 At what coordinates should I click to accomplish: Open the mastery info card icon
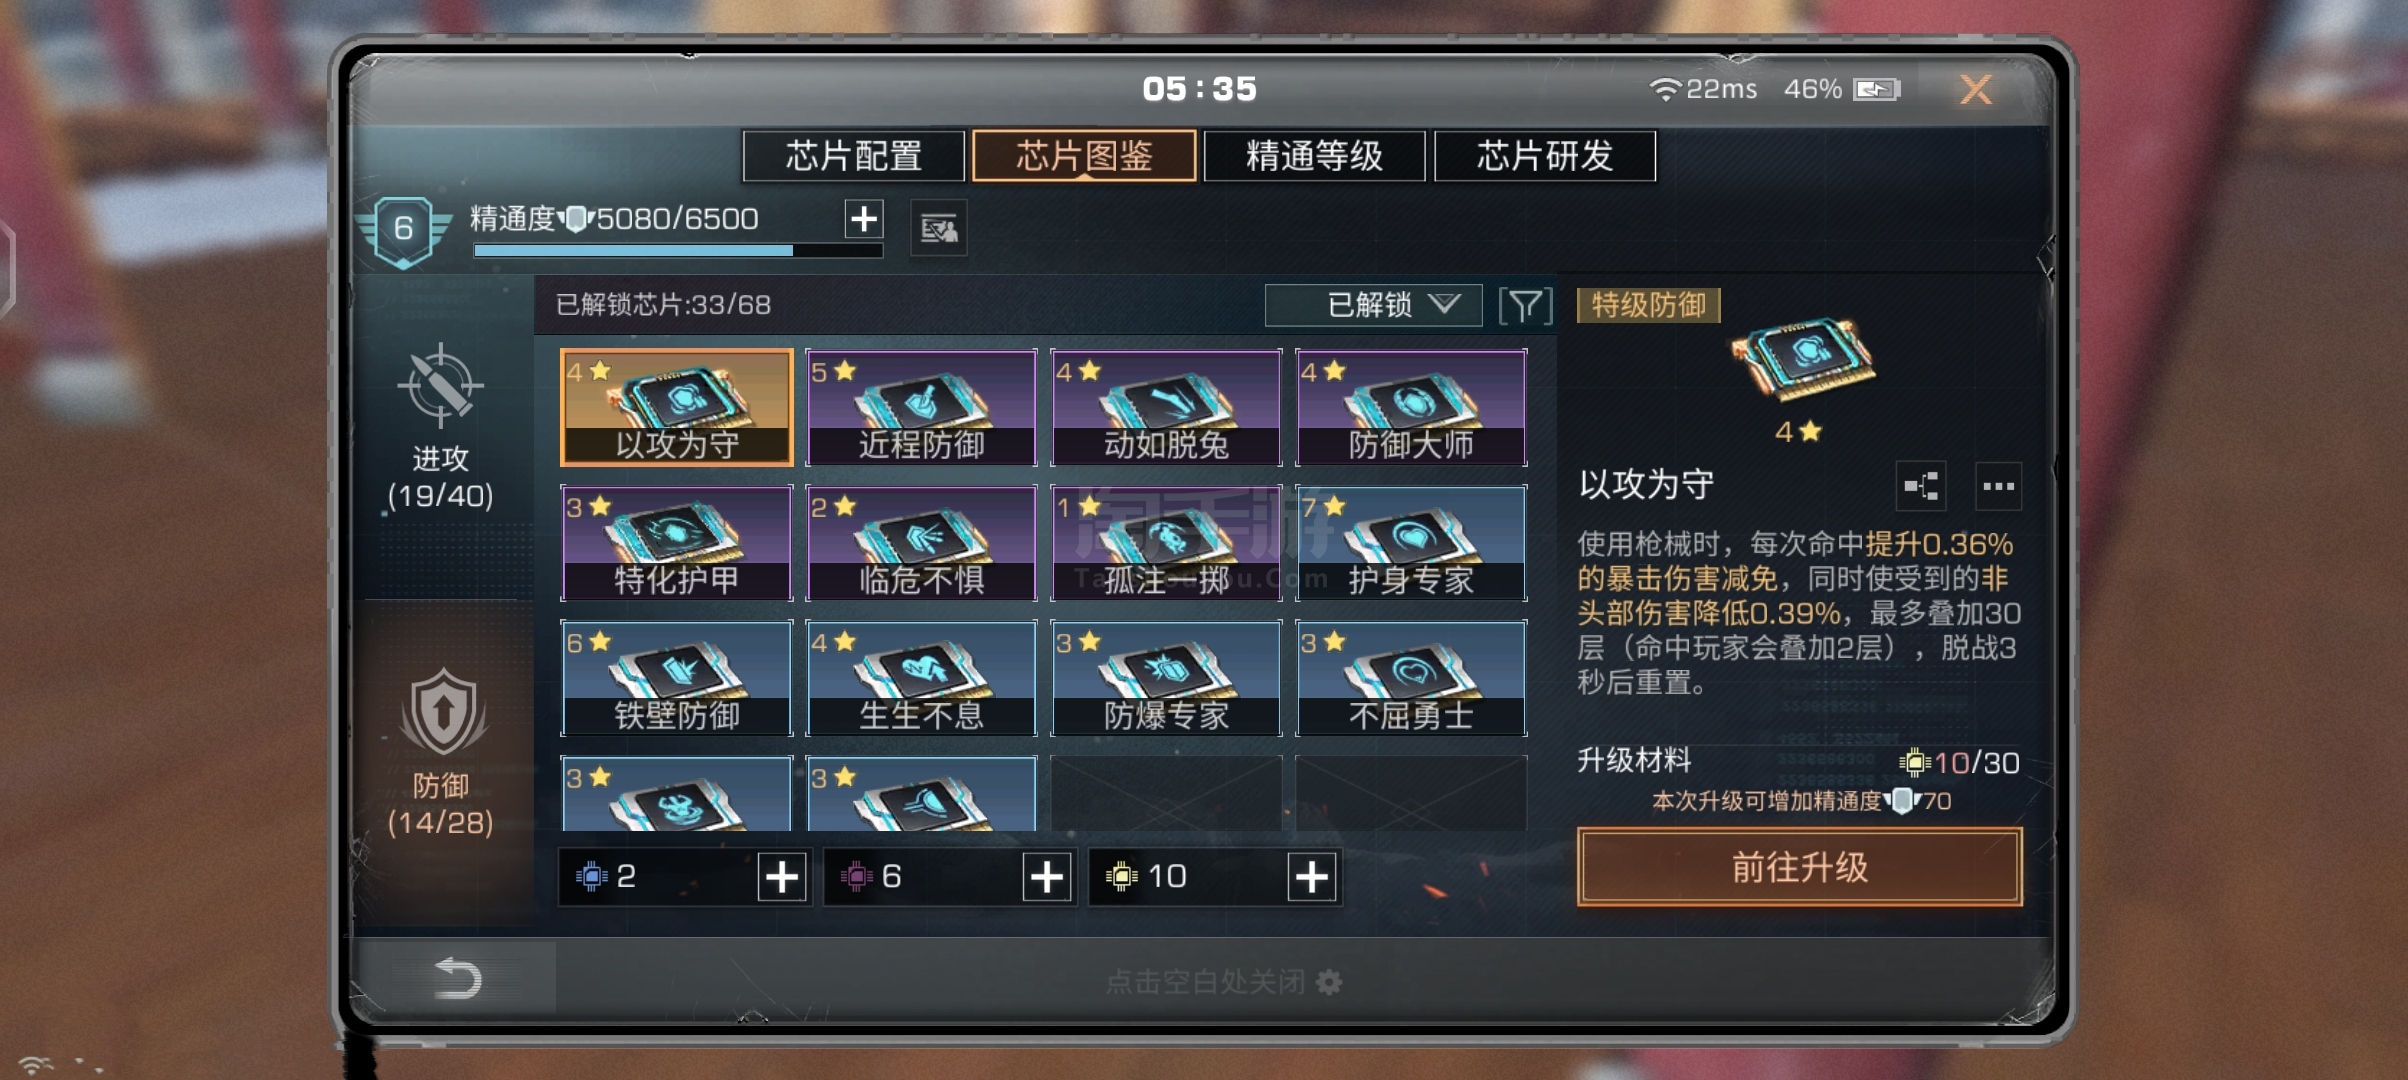939,229
